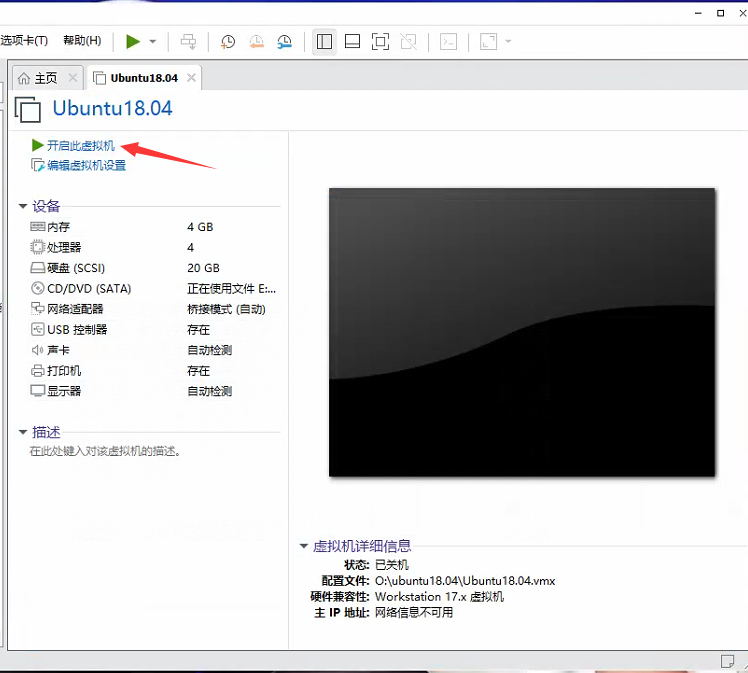Viewport: 748px width, 673px height.
Task: Click the send Ctrl+Alt+Del toolbar icon
Action: (188, 41)
